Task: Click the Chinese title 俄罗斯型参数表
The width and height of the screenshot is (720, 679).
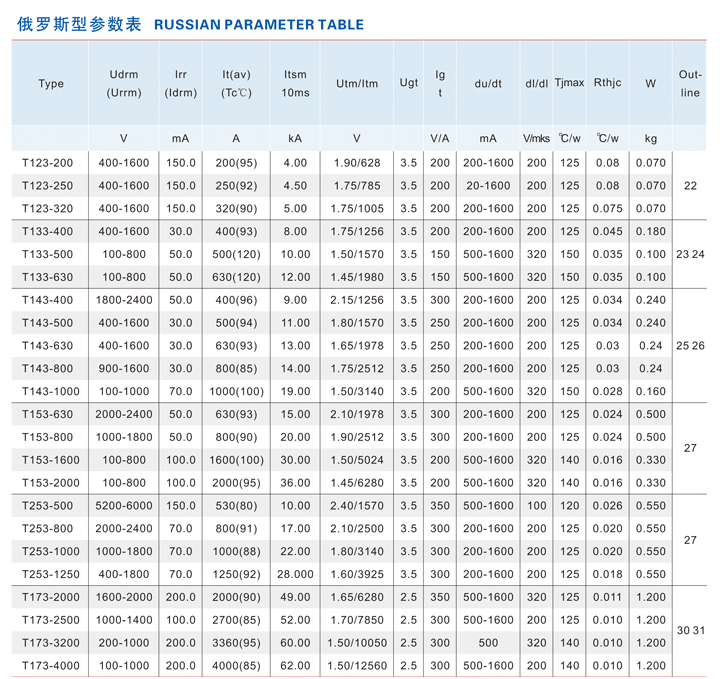Action: tap(79, 24)
